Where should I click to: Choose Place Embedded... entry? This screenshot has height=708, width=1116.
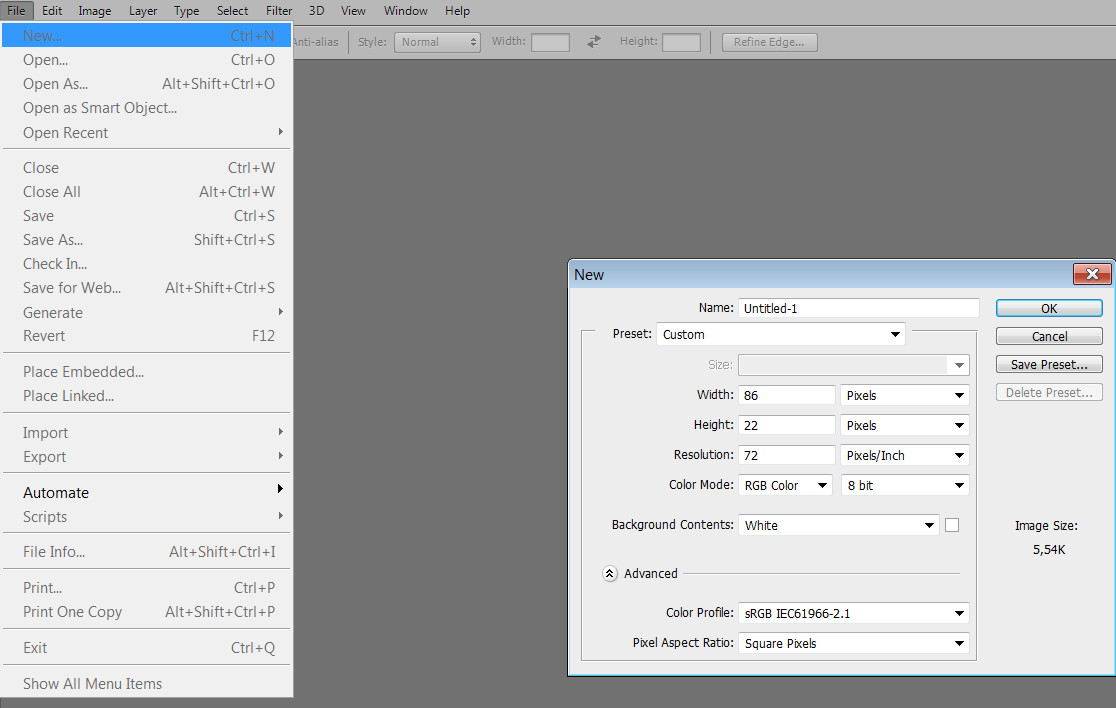click(147, 371)
